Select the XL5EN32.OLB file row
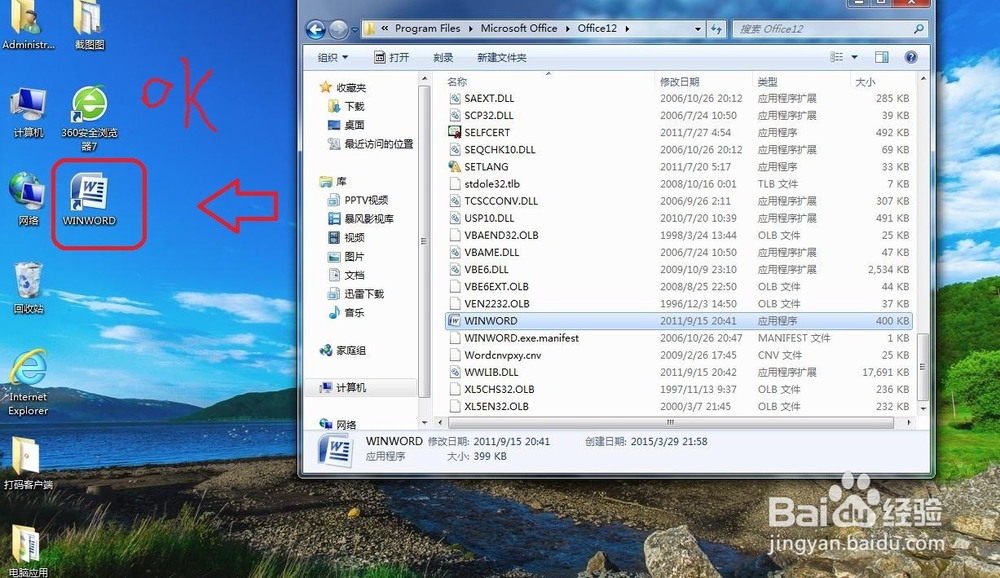Image resolution: width=1000 pixels, height=578 pixels. [680, 406]
